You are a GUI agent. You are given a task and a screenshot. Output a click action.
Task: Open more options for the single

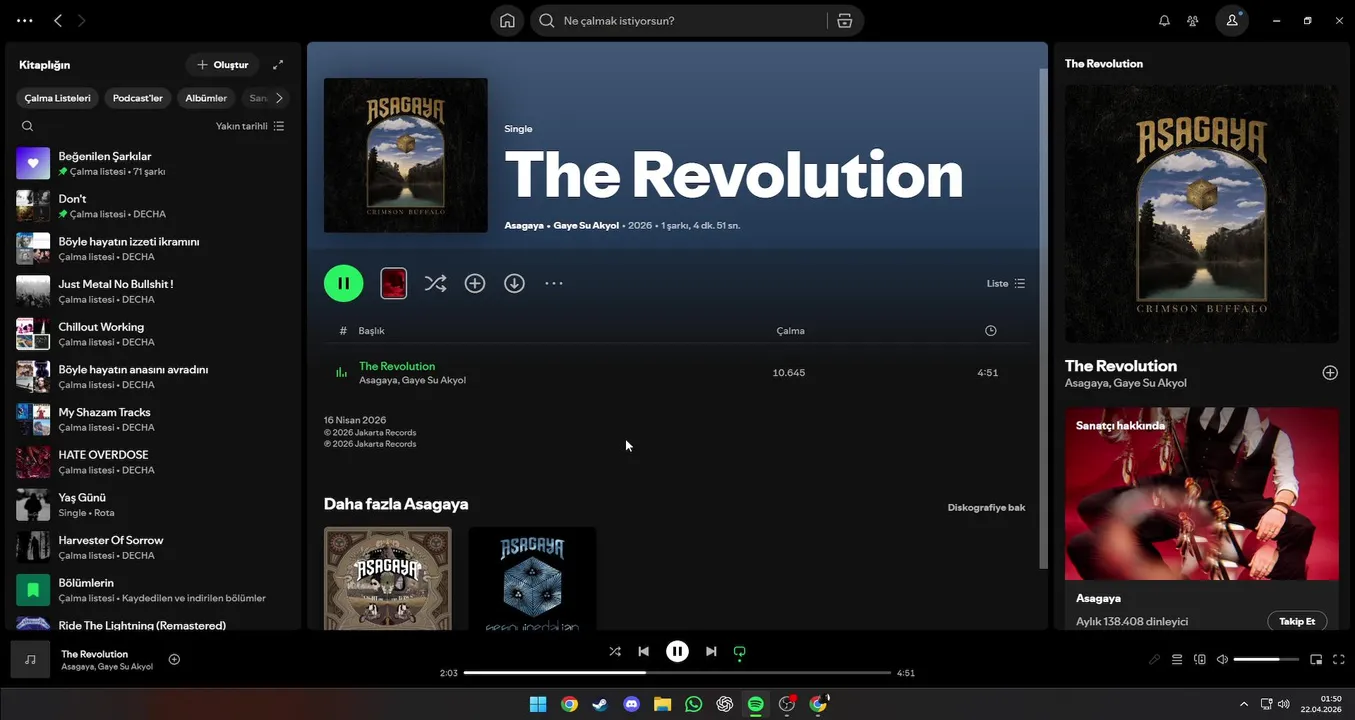pos(554,283)
